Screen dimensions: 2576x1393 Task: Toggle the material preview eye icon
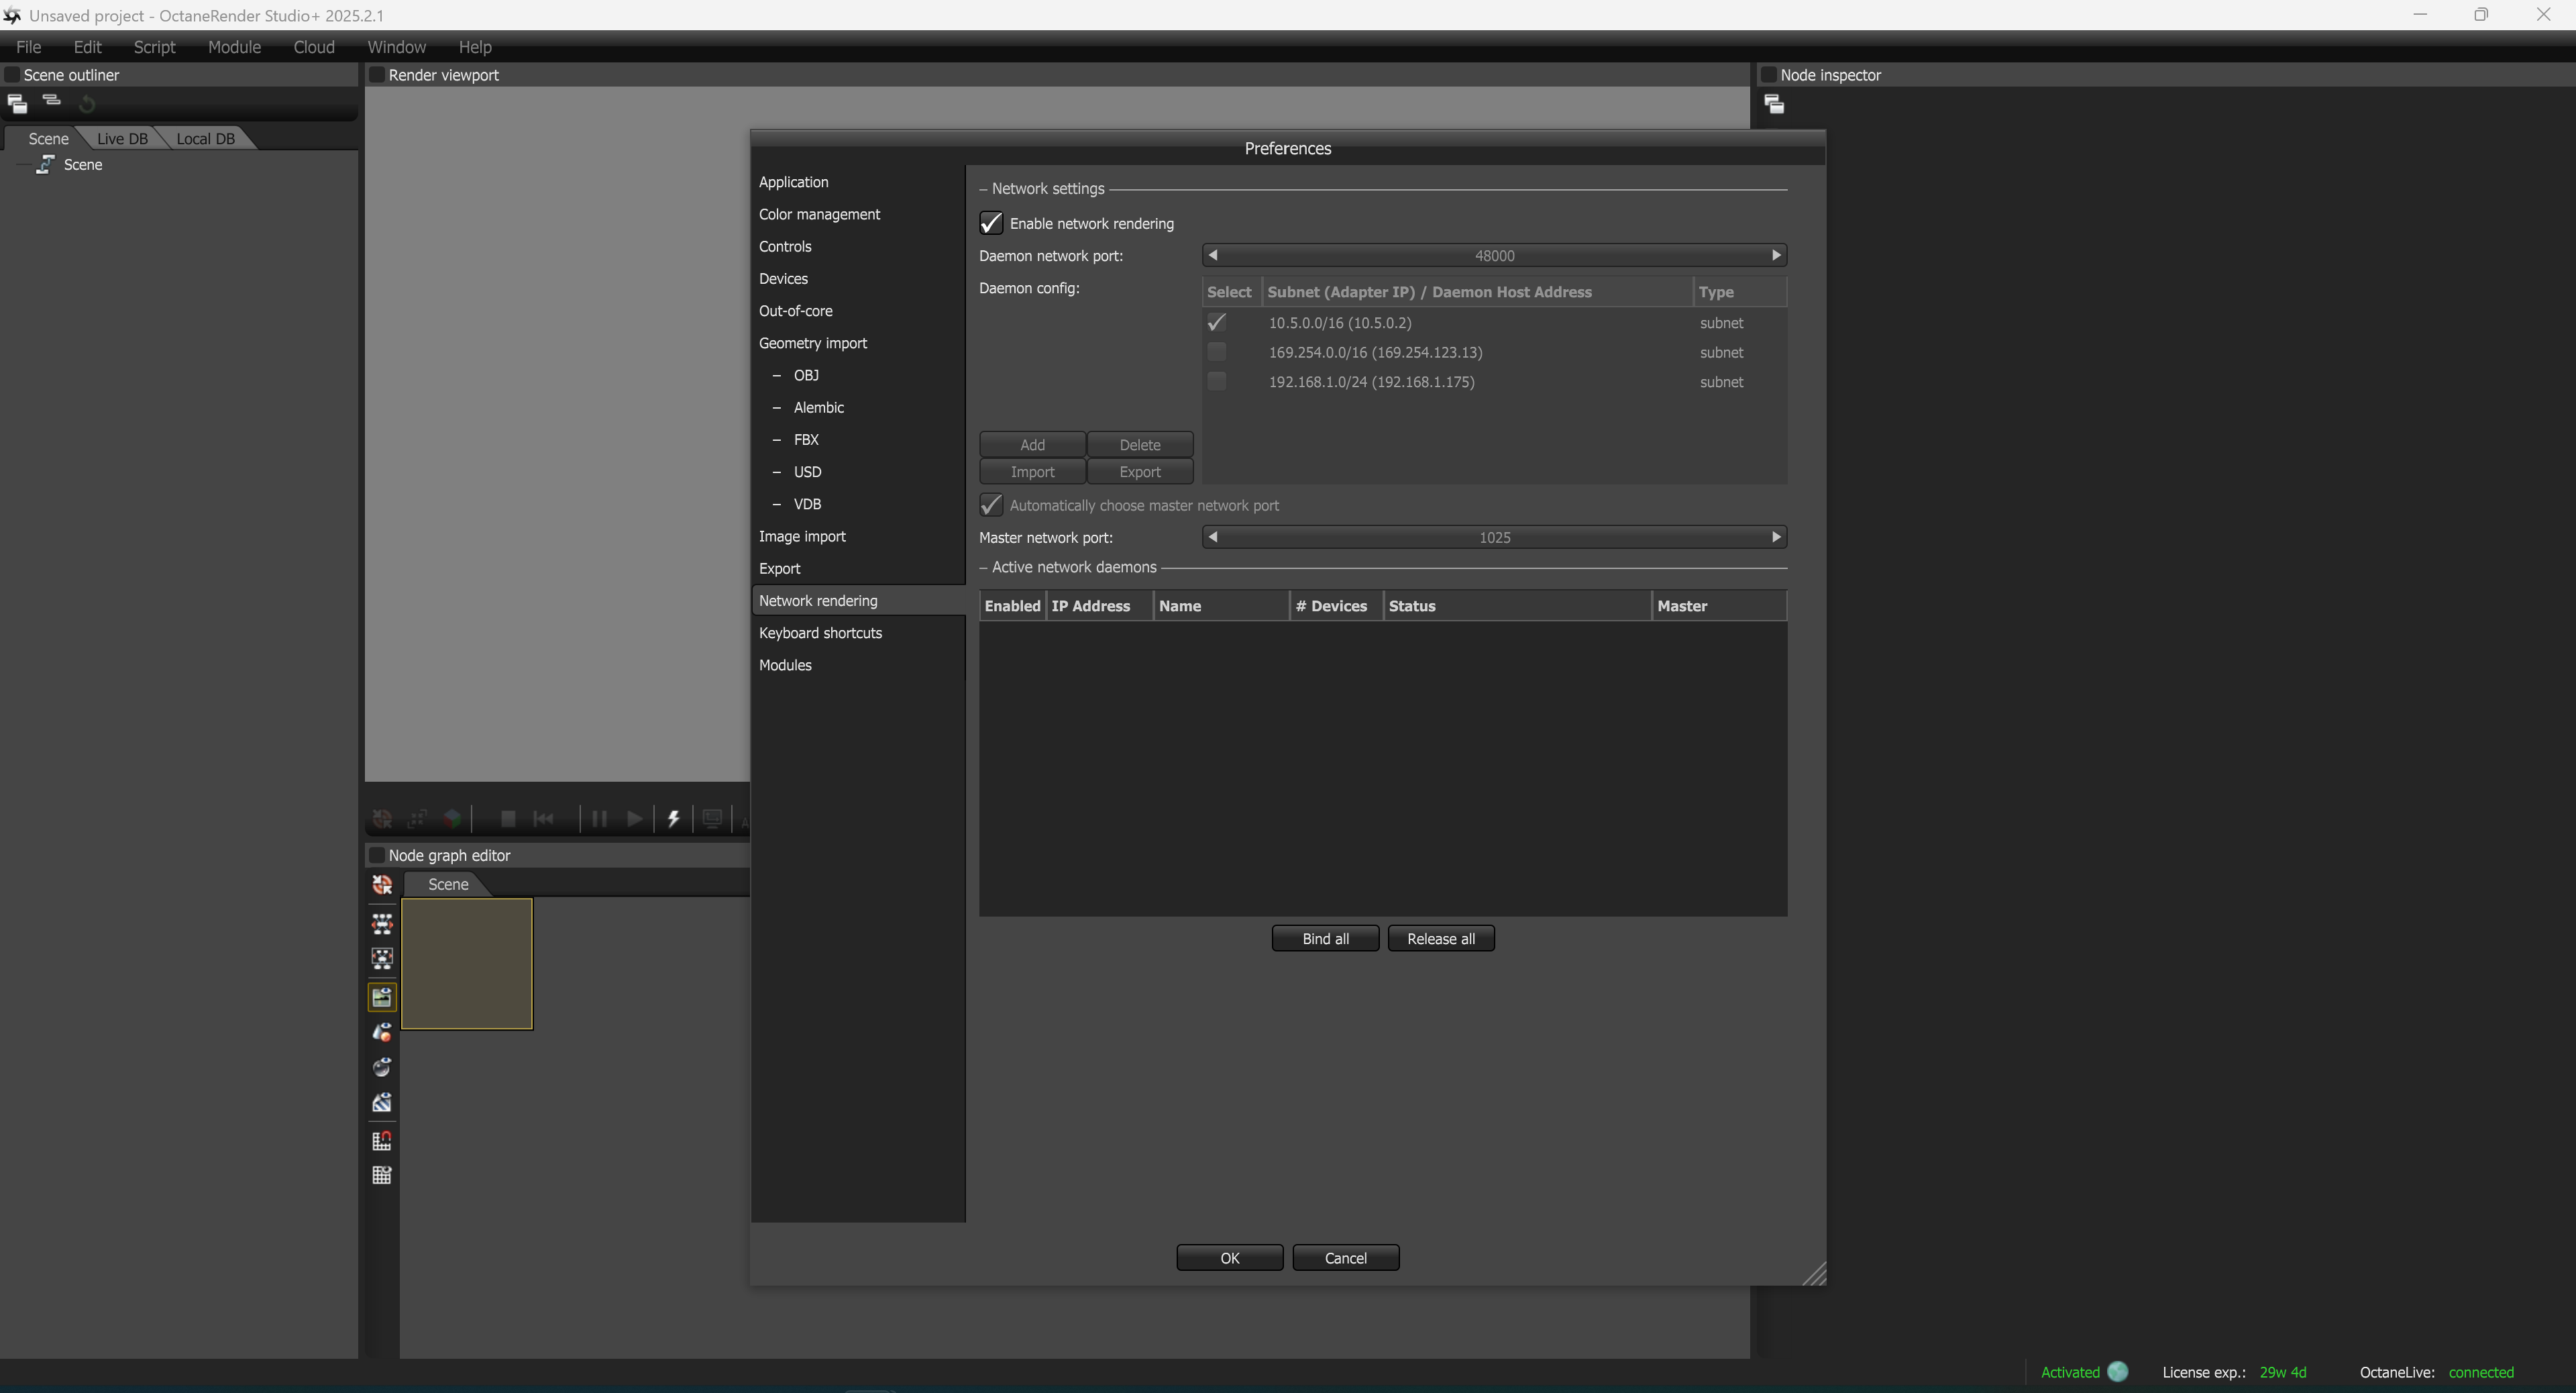382,1032
